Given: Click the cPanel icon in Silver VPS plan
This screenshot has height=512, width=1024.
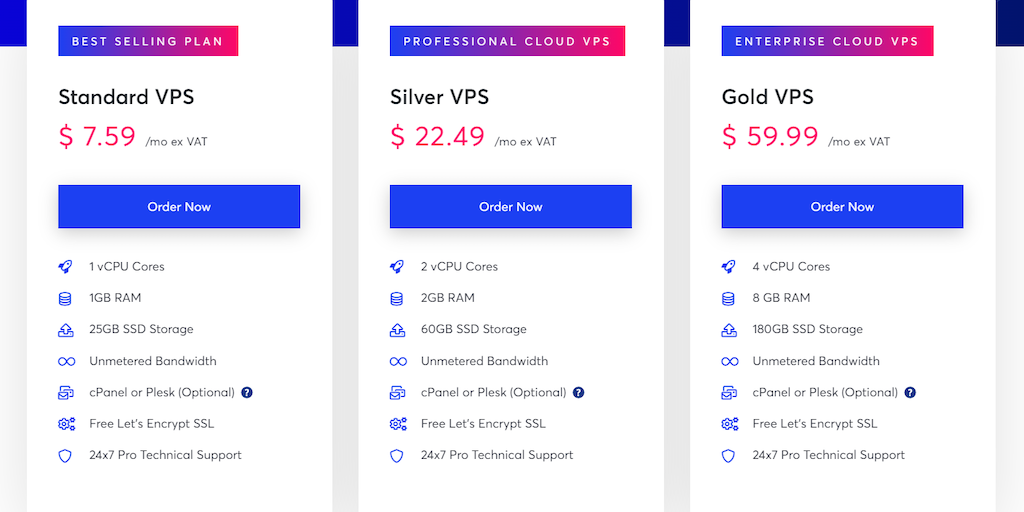Looking at the screenshot, I should 398,393.
